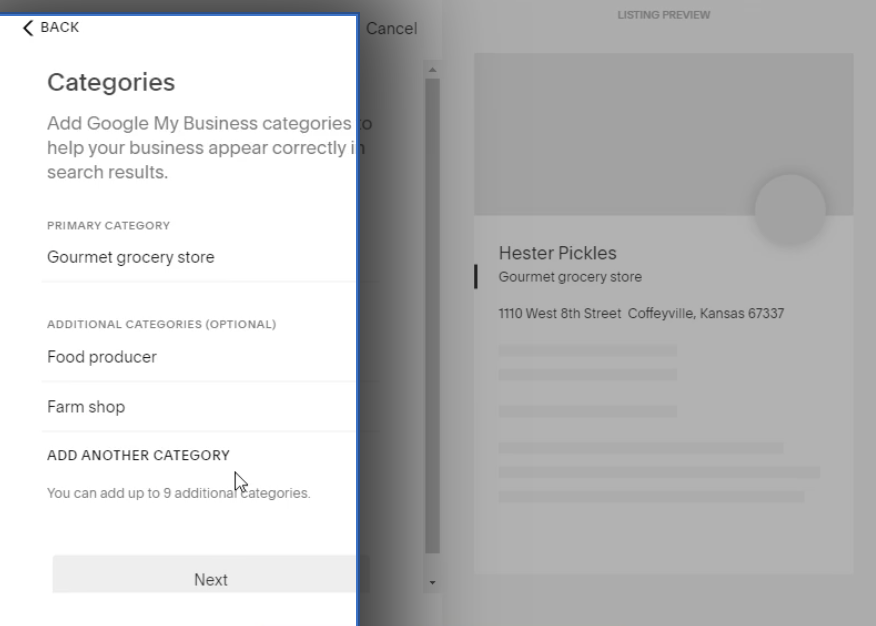Click the Primary Category label
The height and width of the screenshot is (626, 876).
pyautogui.click(x=108, y=225)
